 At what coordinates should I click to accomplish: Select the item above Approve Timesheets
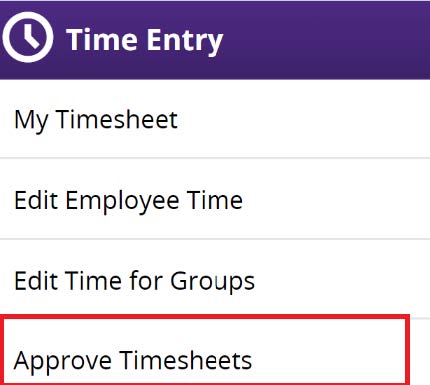(215, 277)
